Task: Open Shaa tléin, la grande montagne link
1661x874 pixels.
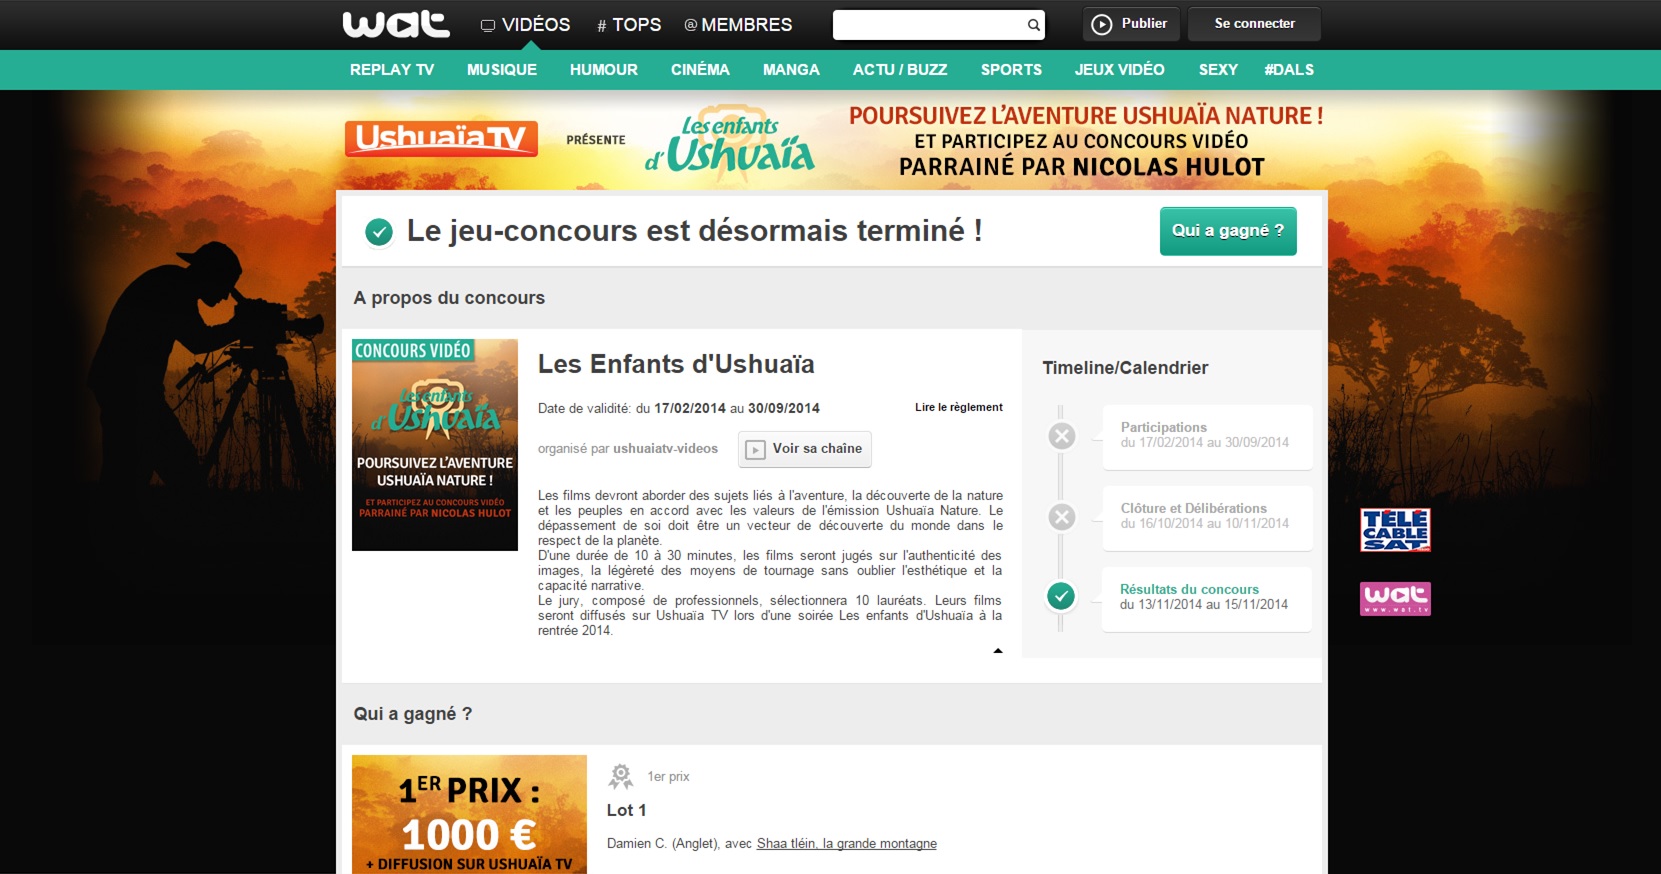Action: [x=847, y=844]
